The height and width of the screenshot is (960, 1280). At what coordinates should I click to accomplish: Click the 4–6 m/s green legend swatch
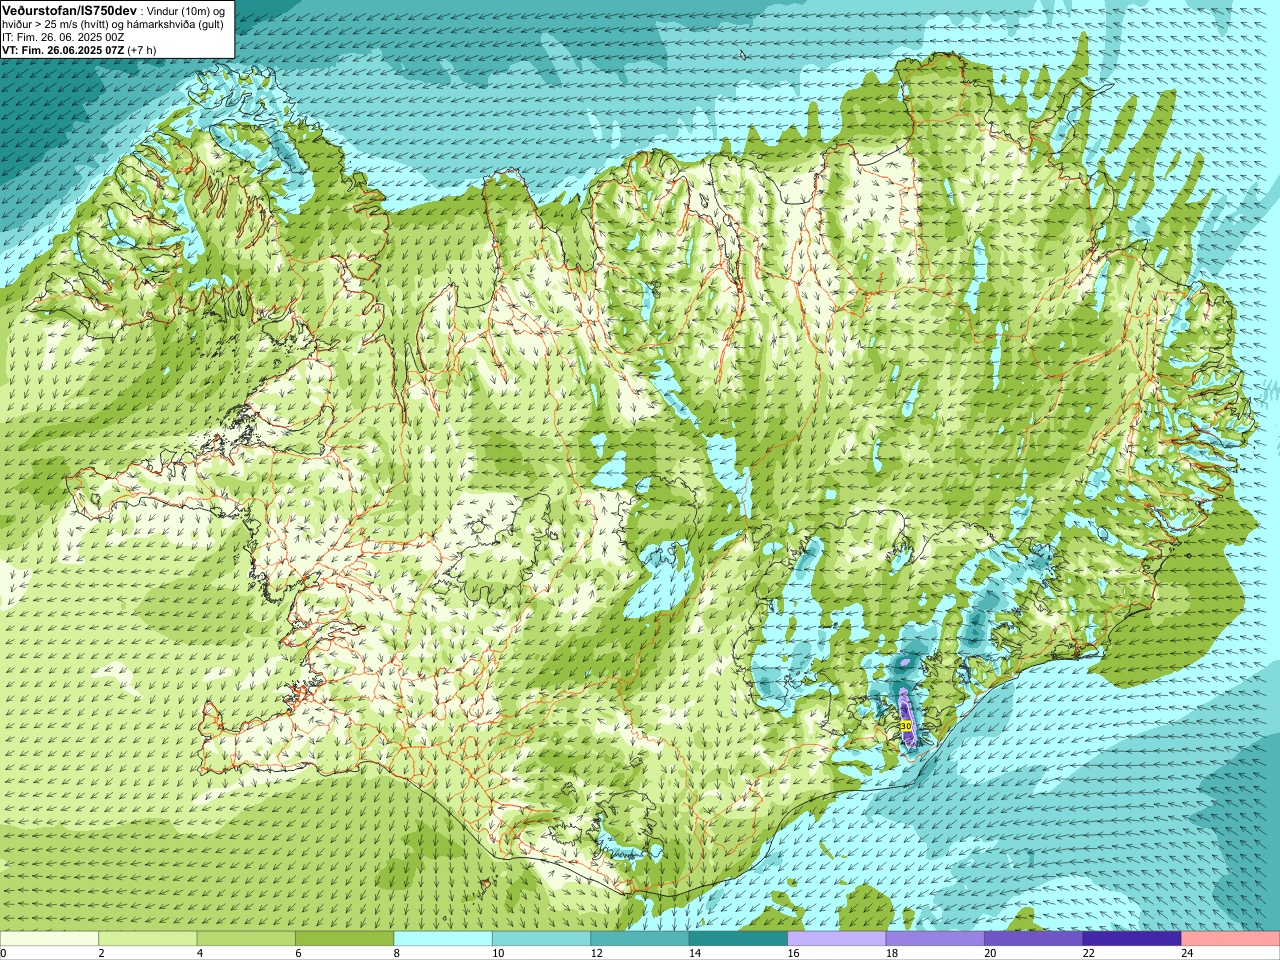[x=246, y=939]
